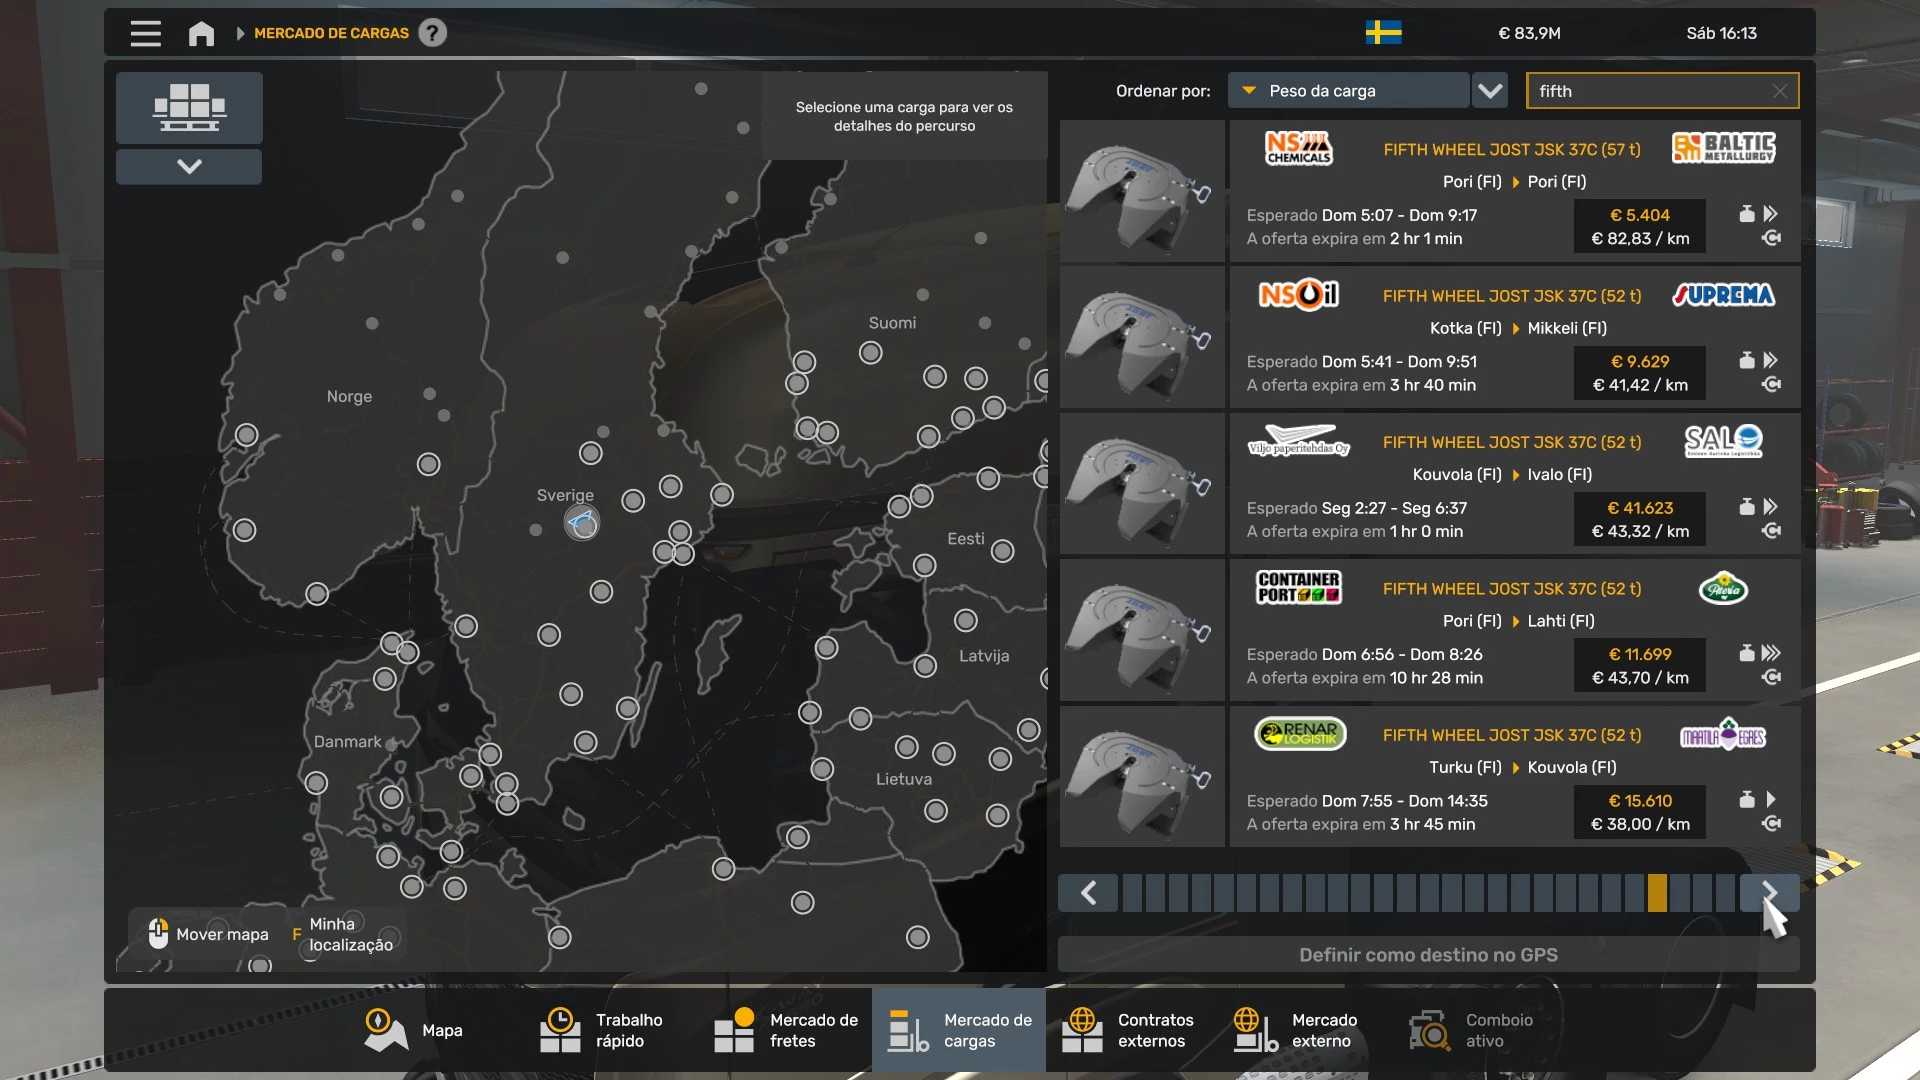Click the Suprema company logo
This screenshot has height=1080, width=1920.
1724,295
